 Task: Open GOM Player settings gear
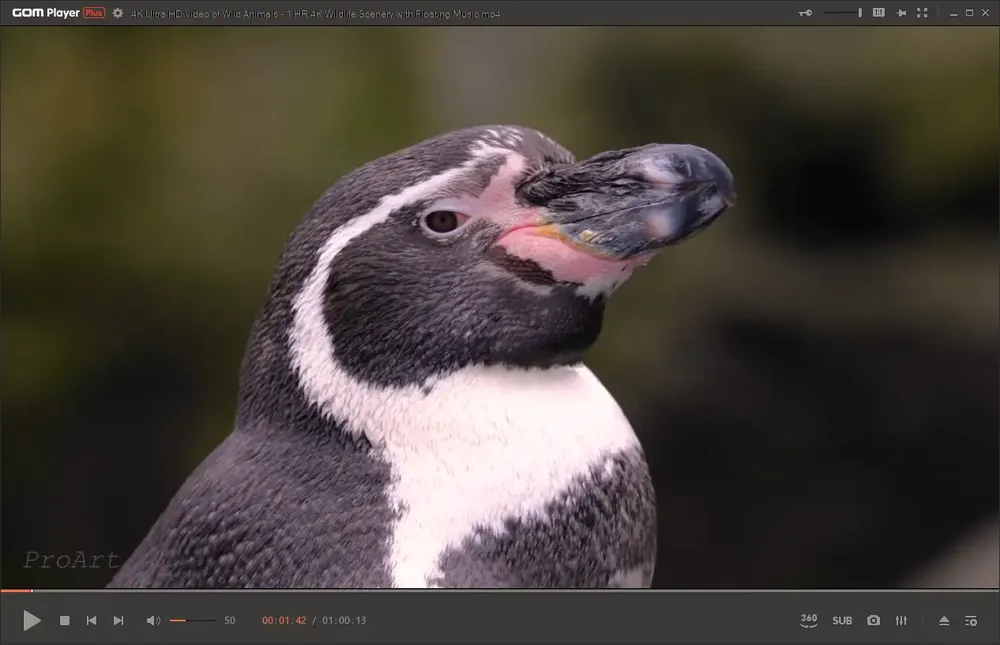pyautogui.click(x=118, y=13)
